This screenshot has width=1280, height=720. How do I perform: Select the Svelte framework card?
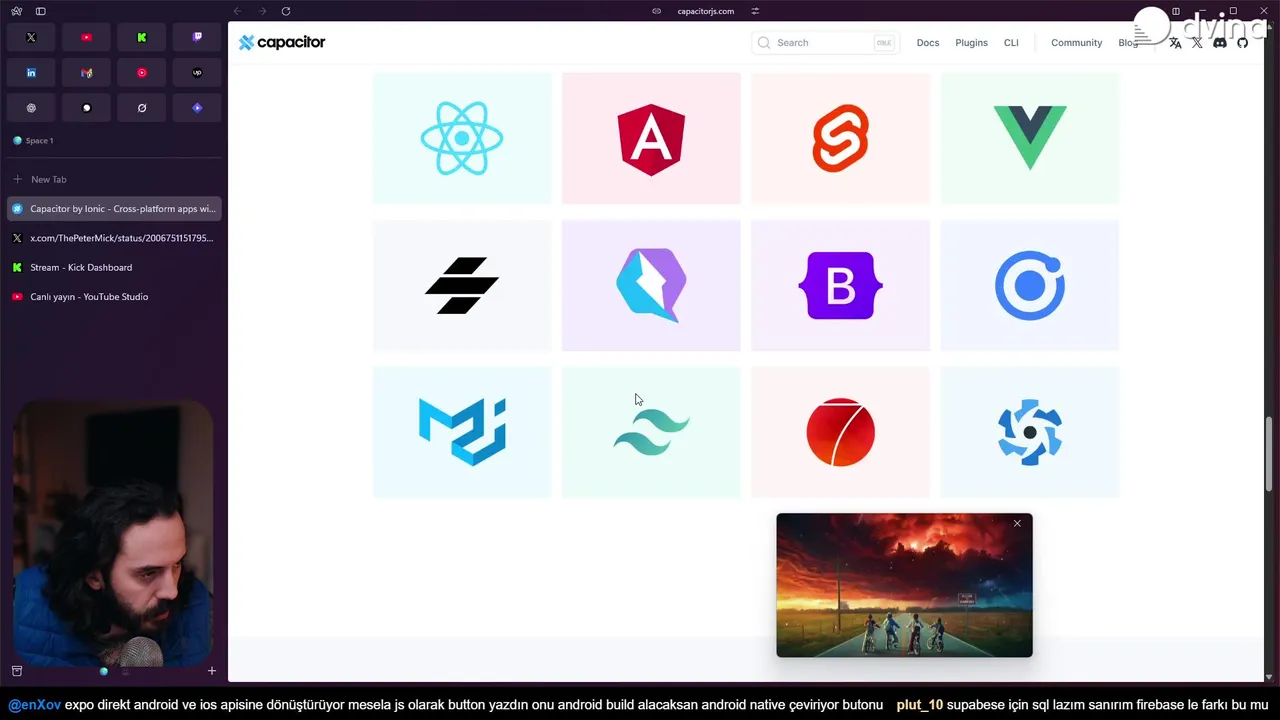click(840, 138)
